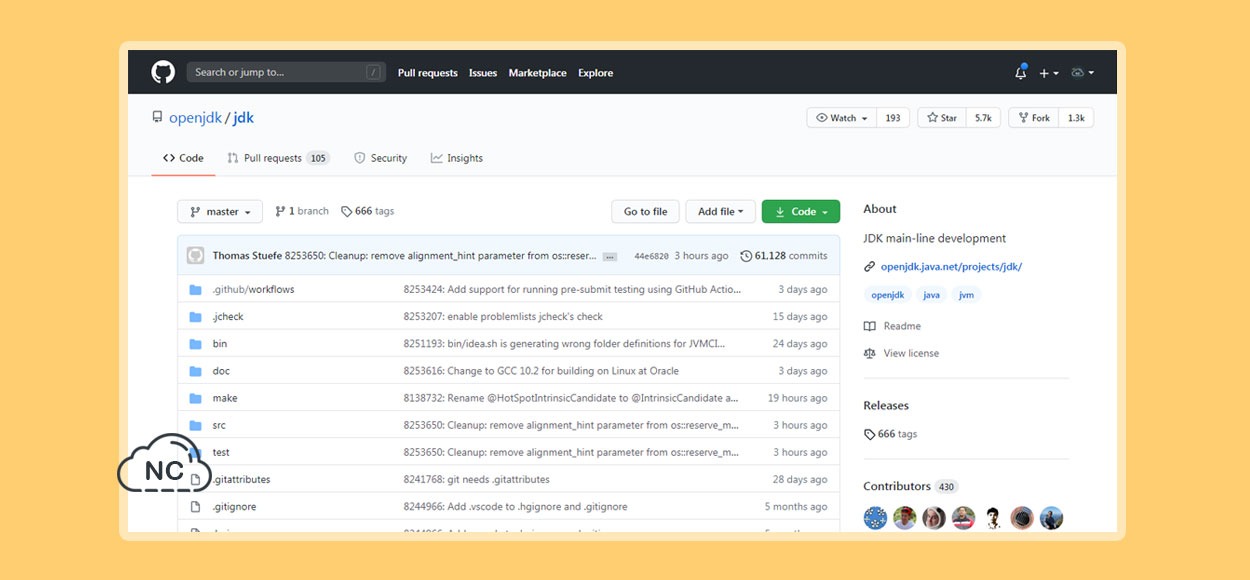1250x580 pixels.
Task: Click Thomas Stuefe's commit author avatar
Action: (x=196, y=256)
